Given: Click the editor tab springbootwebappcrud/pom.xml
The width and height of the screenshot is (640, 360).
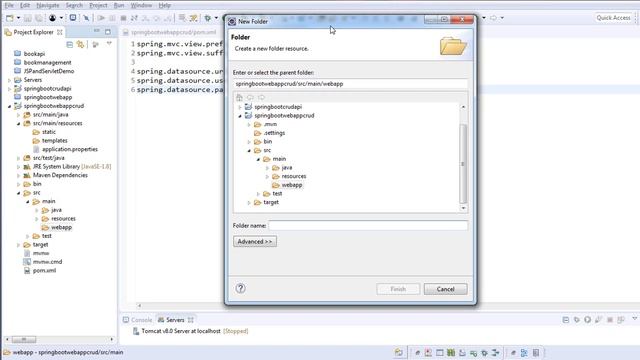Looking at the screenshot, I should (173, 32).
